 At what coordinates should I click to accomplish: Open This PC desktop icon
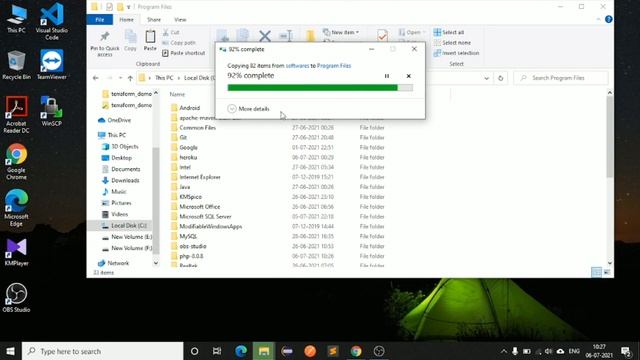click(16, 18)
